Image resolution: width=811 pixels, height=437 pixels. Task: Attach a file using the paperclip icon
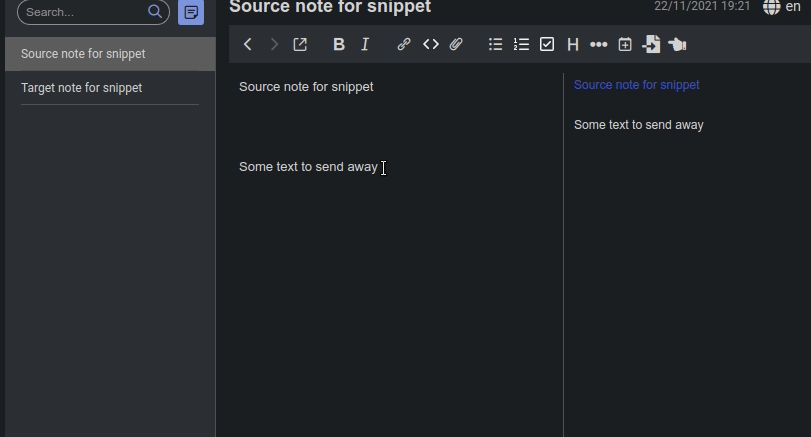coord(456,44)
